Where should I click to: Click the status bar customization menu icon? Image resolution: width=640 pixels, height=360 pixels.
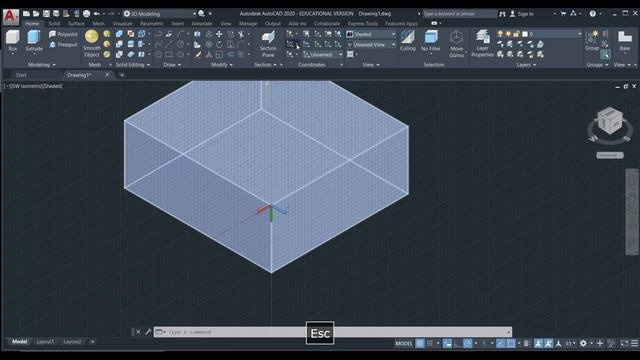coord(634,343)
